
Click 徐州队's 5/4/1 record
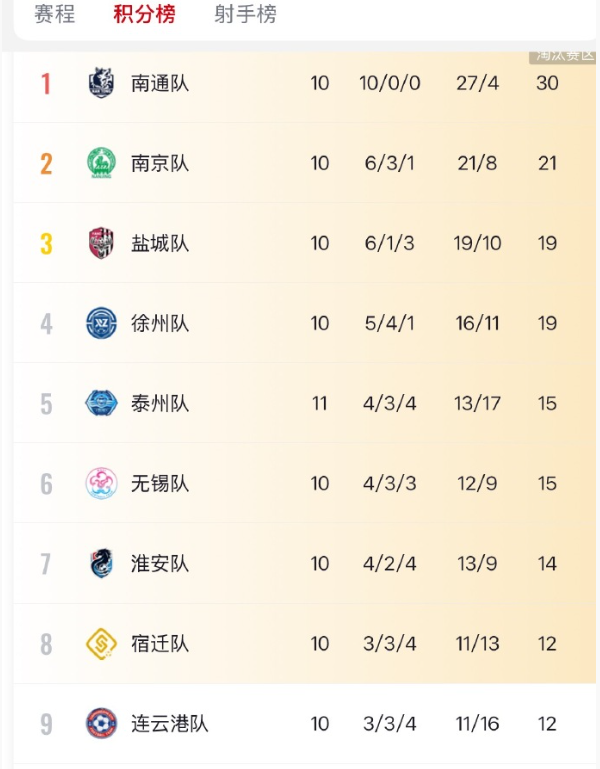pos(387,323)
